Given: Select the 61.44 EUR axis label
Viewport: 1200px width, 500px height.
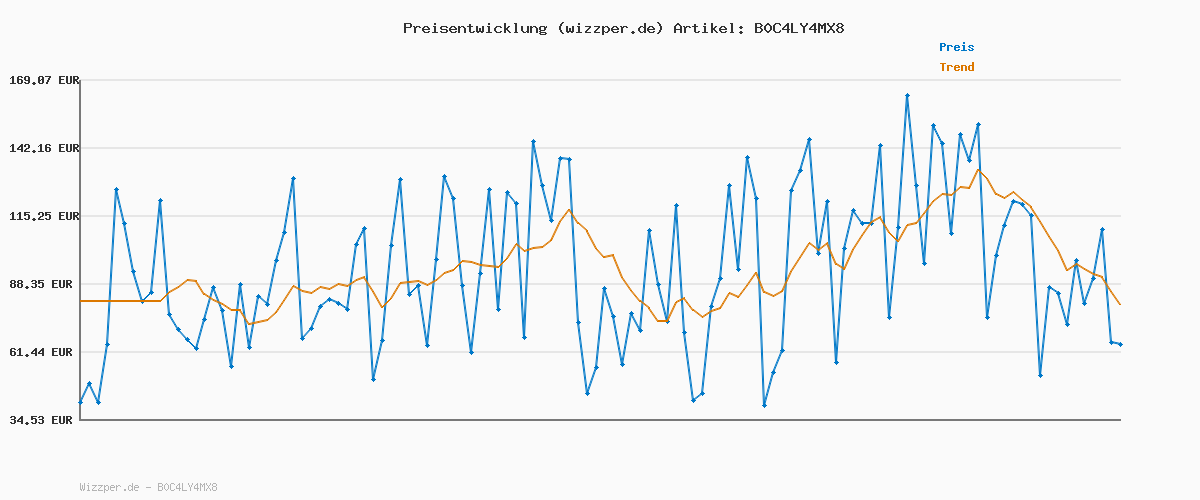Looking at the screenshot, I should coord(42,352).
